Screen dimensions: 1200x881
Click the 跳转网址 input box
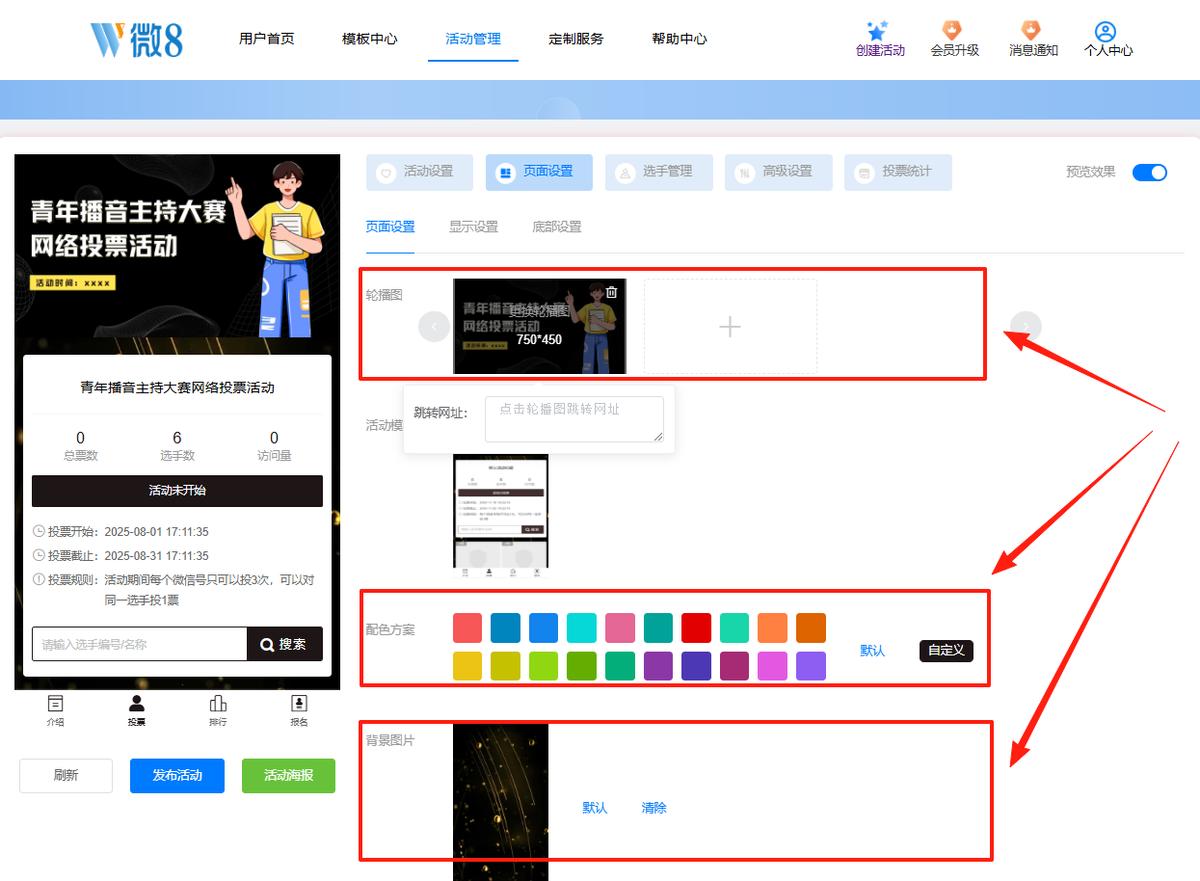(574, 419)
